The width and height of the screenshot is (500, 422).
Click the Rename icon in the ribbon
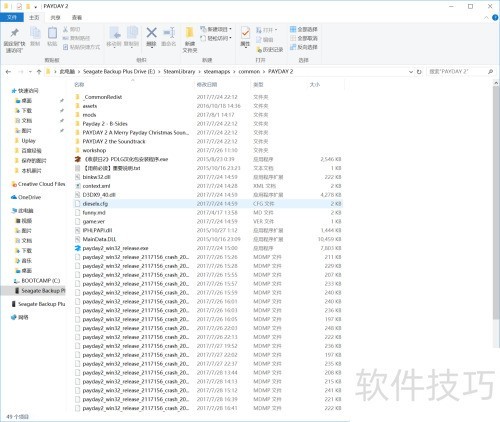pos(169,33)
